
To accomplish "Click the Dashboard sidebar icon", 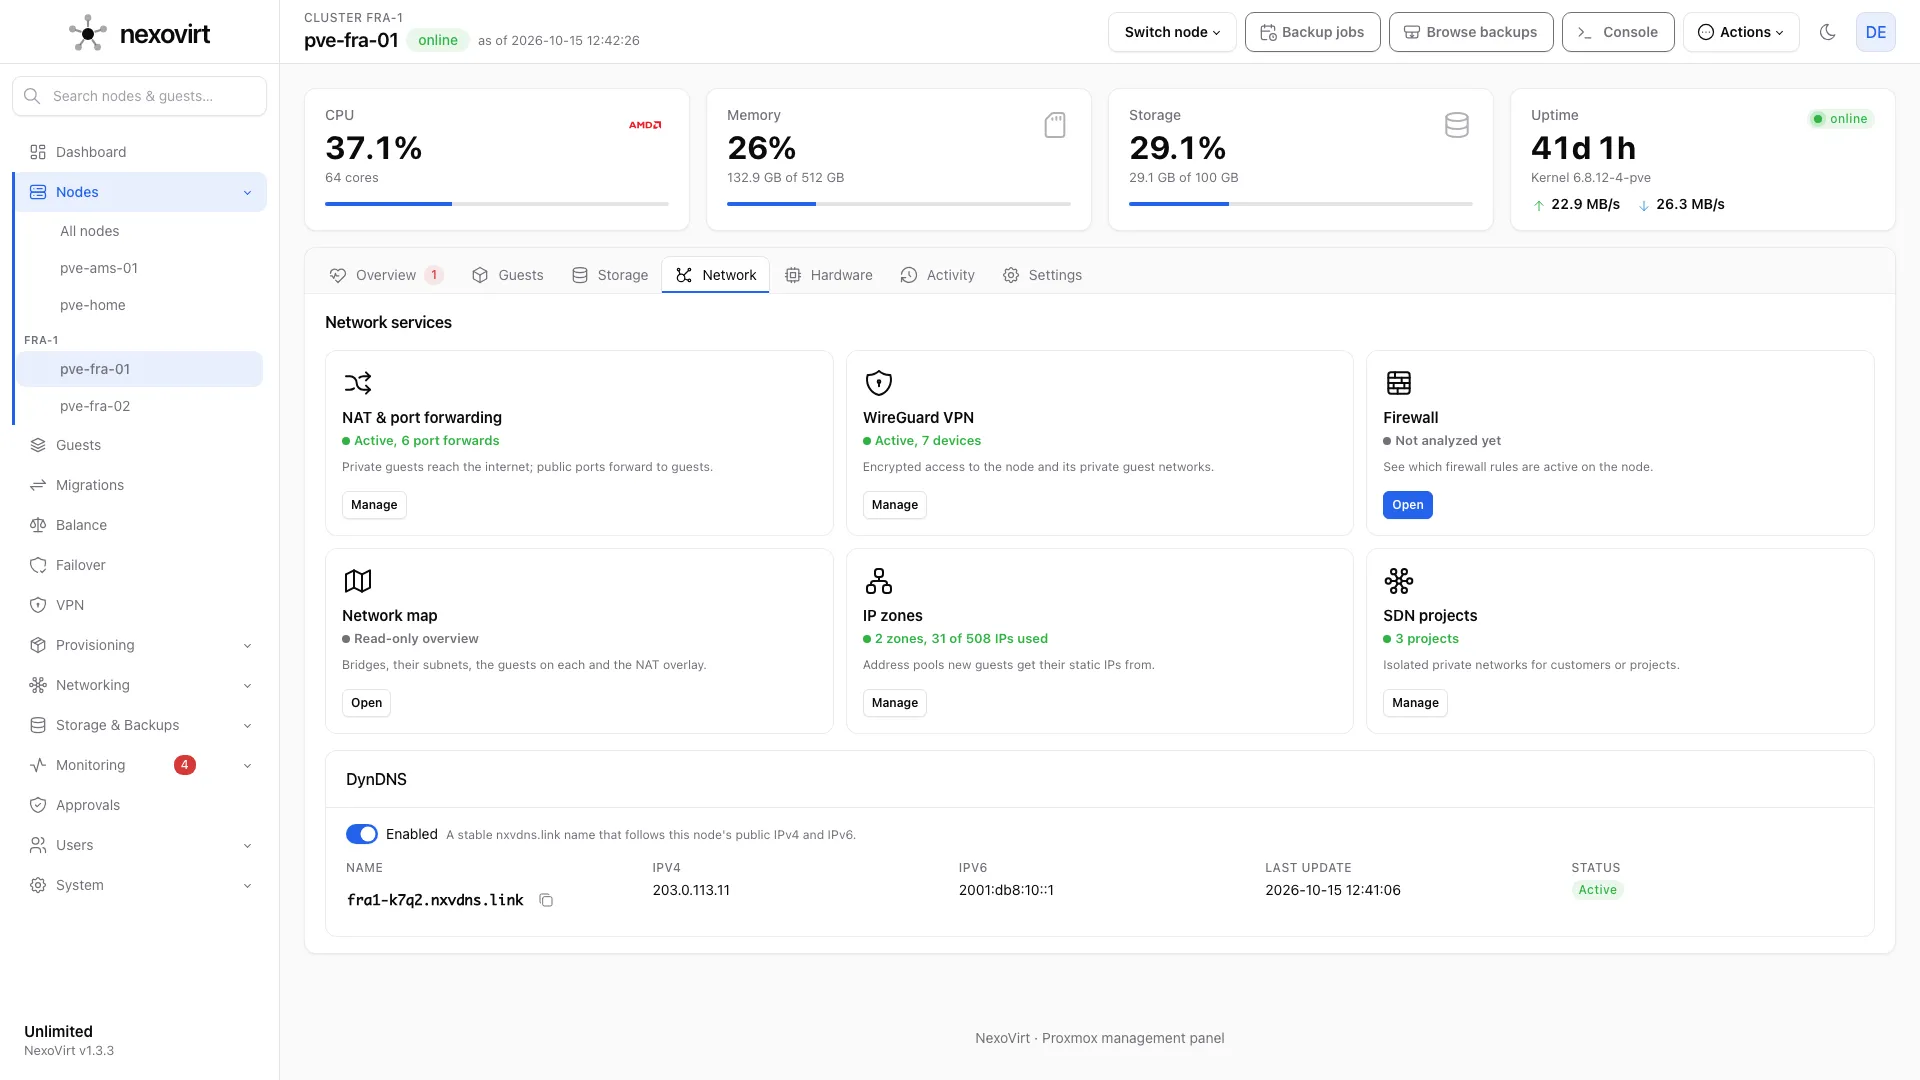I will (38, 152).
